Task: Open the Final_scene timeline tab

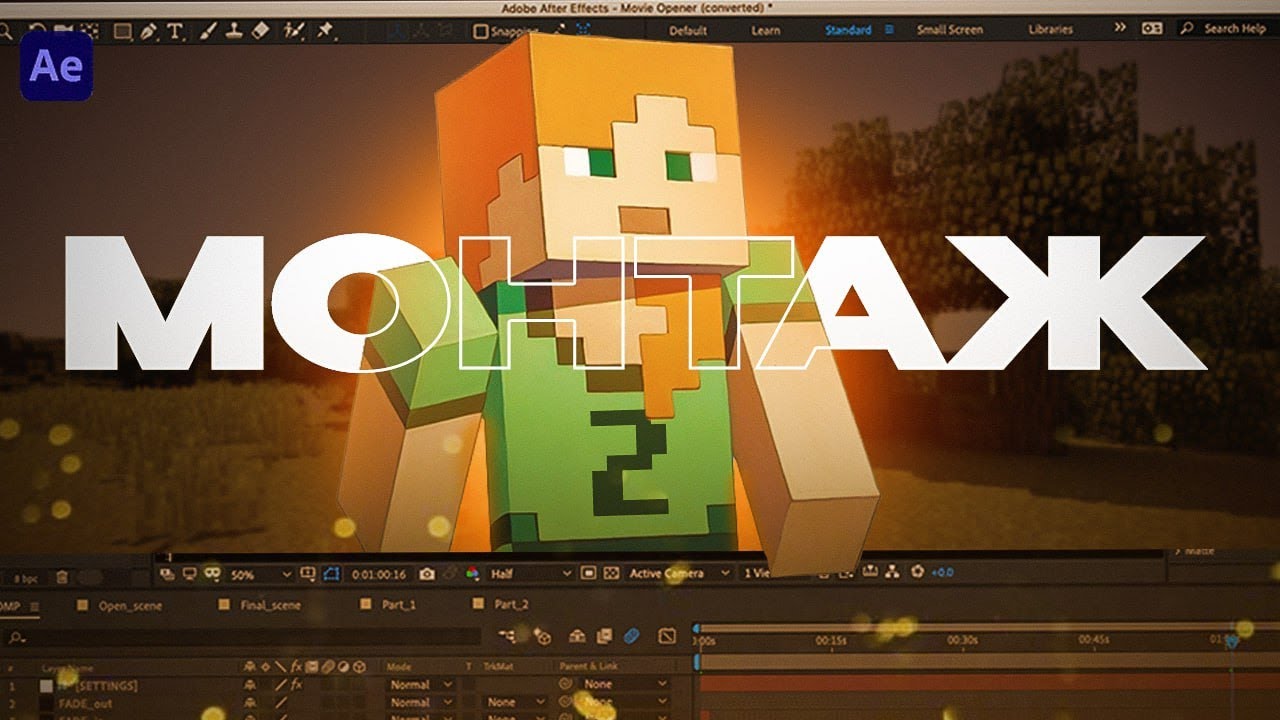Action: [270, 605]
